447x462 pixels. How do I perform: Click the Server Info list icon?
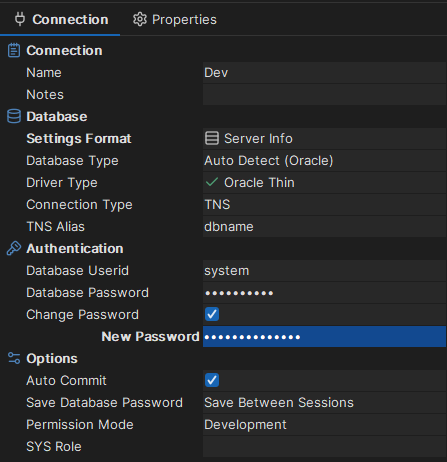(212, 138)
